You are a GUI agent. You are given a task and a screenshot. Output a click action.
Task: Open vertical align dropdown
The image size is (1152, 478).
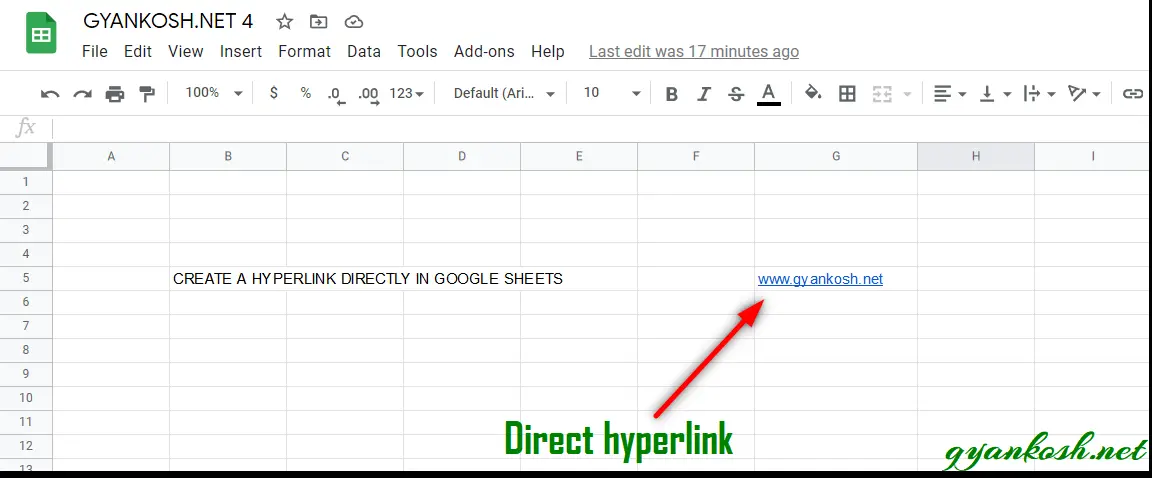(996, 94)
